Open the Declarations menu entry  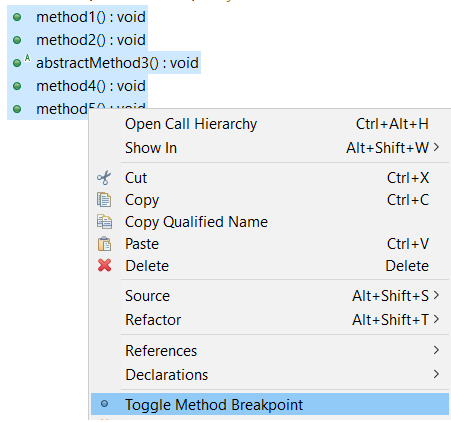coord(270,374)
